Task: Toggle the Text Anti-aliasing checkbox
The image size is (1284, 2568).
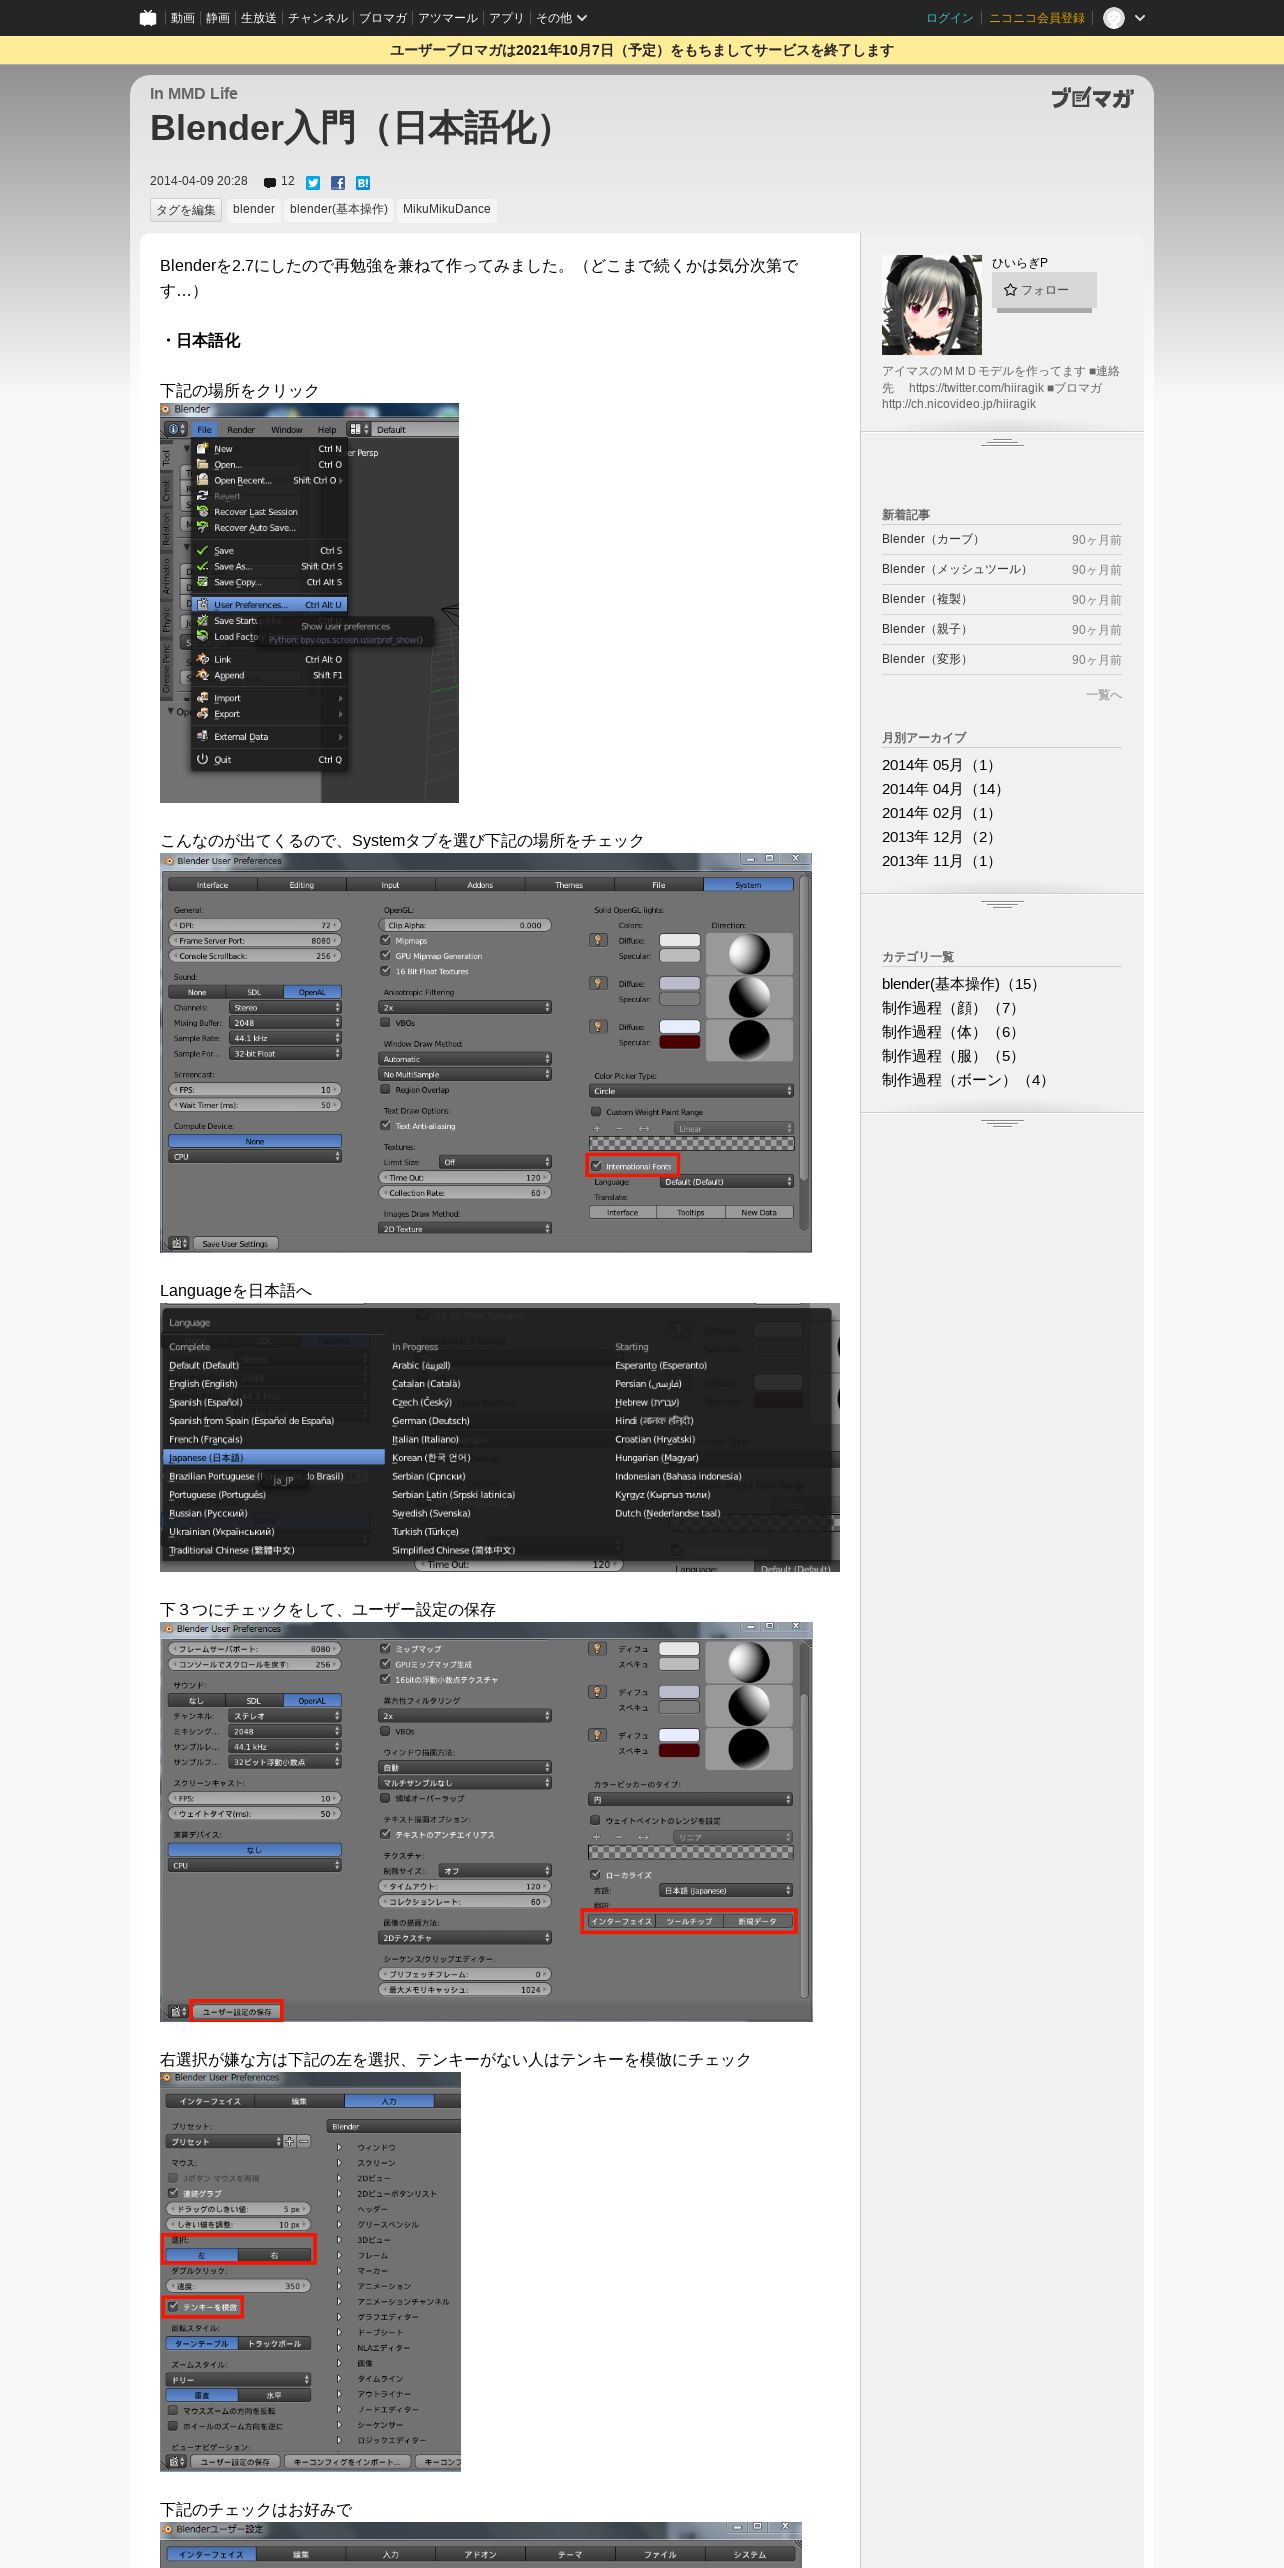Action: (x=386, y=1126)
